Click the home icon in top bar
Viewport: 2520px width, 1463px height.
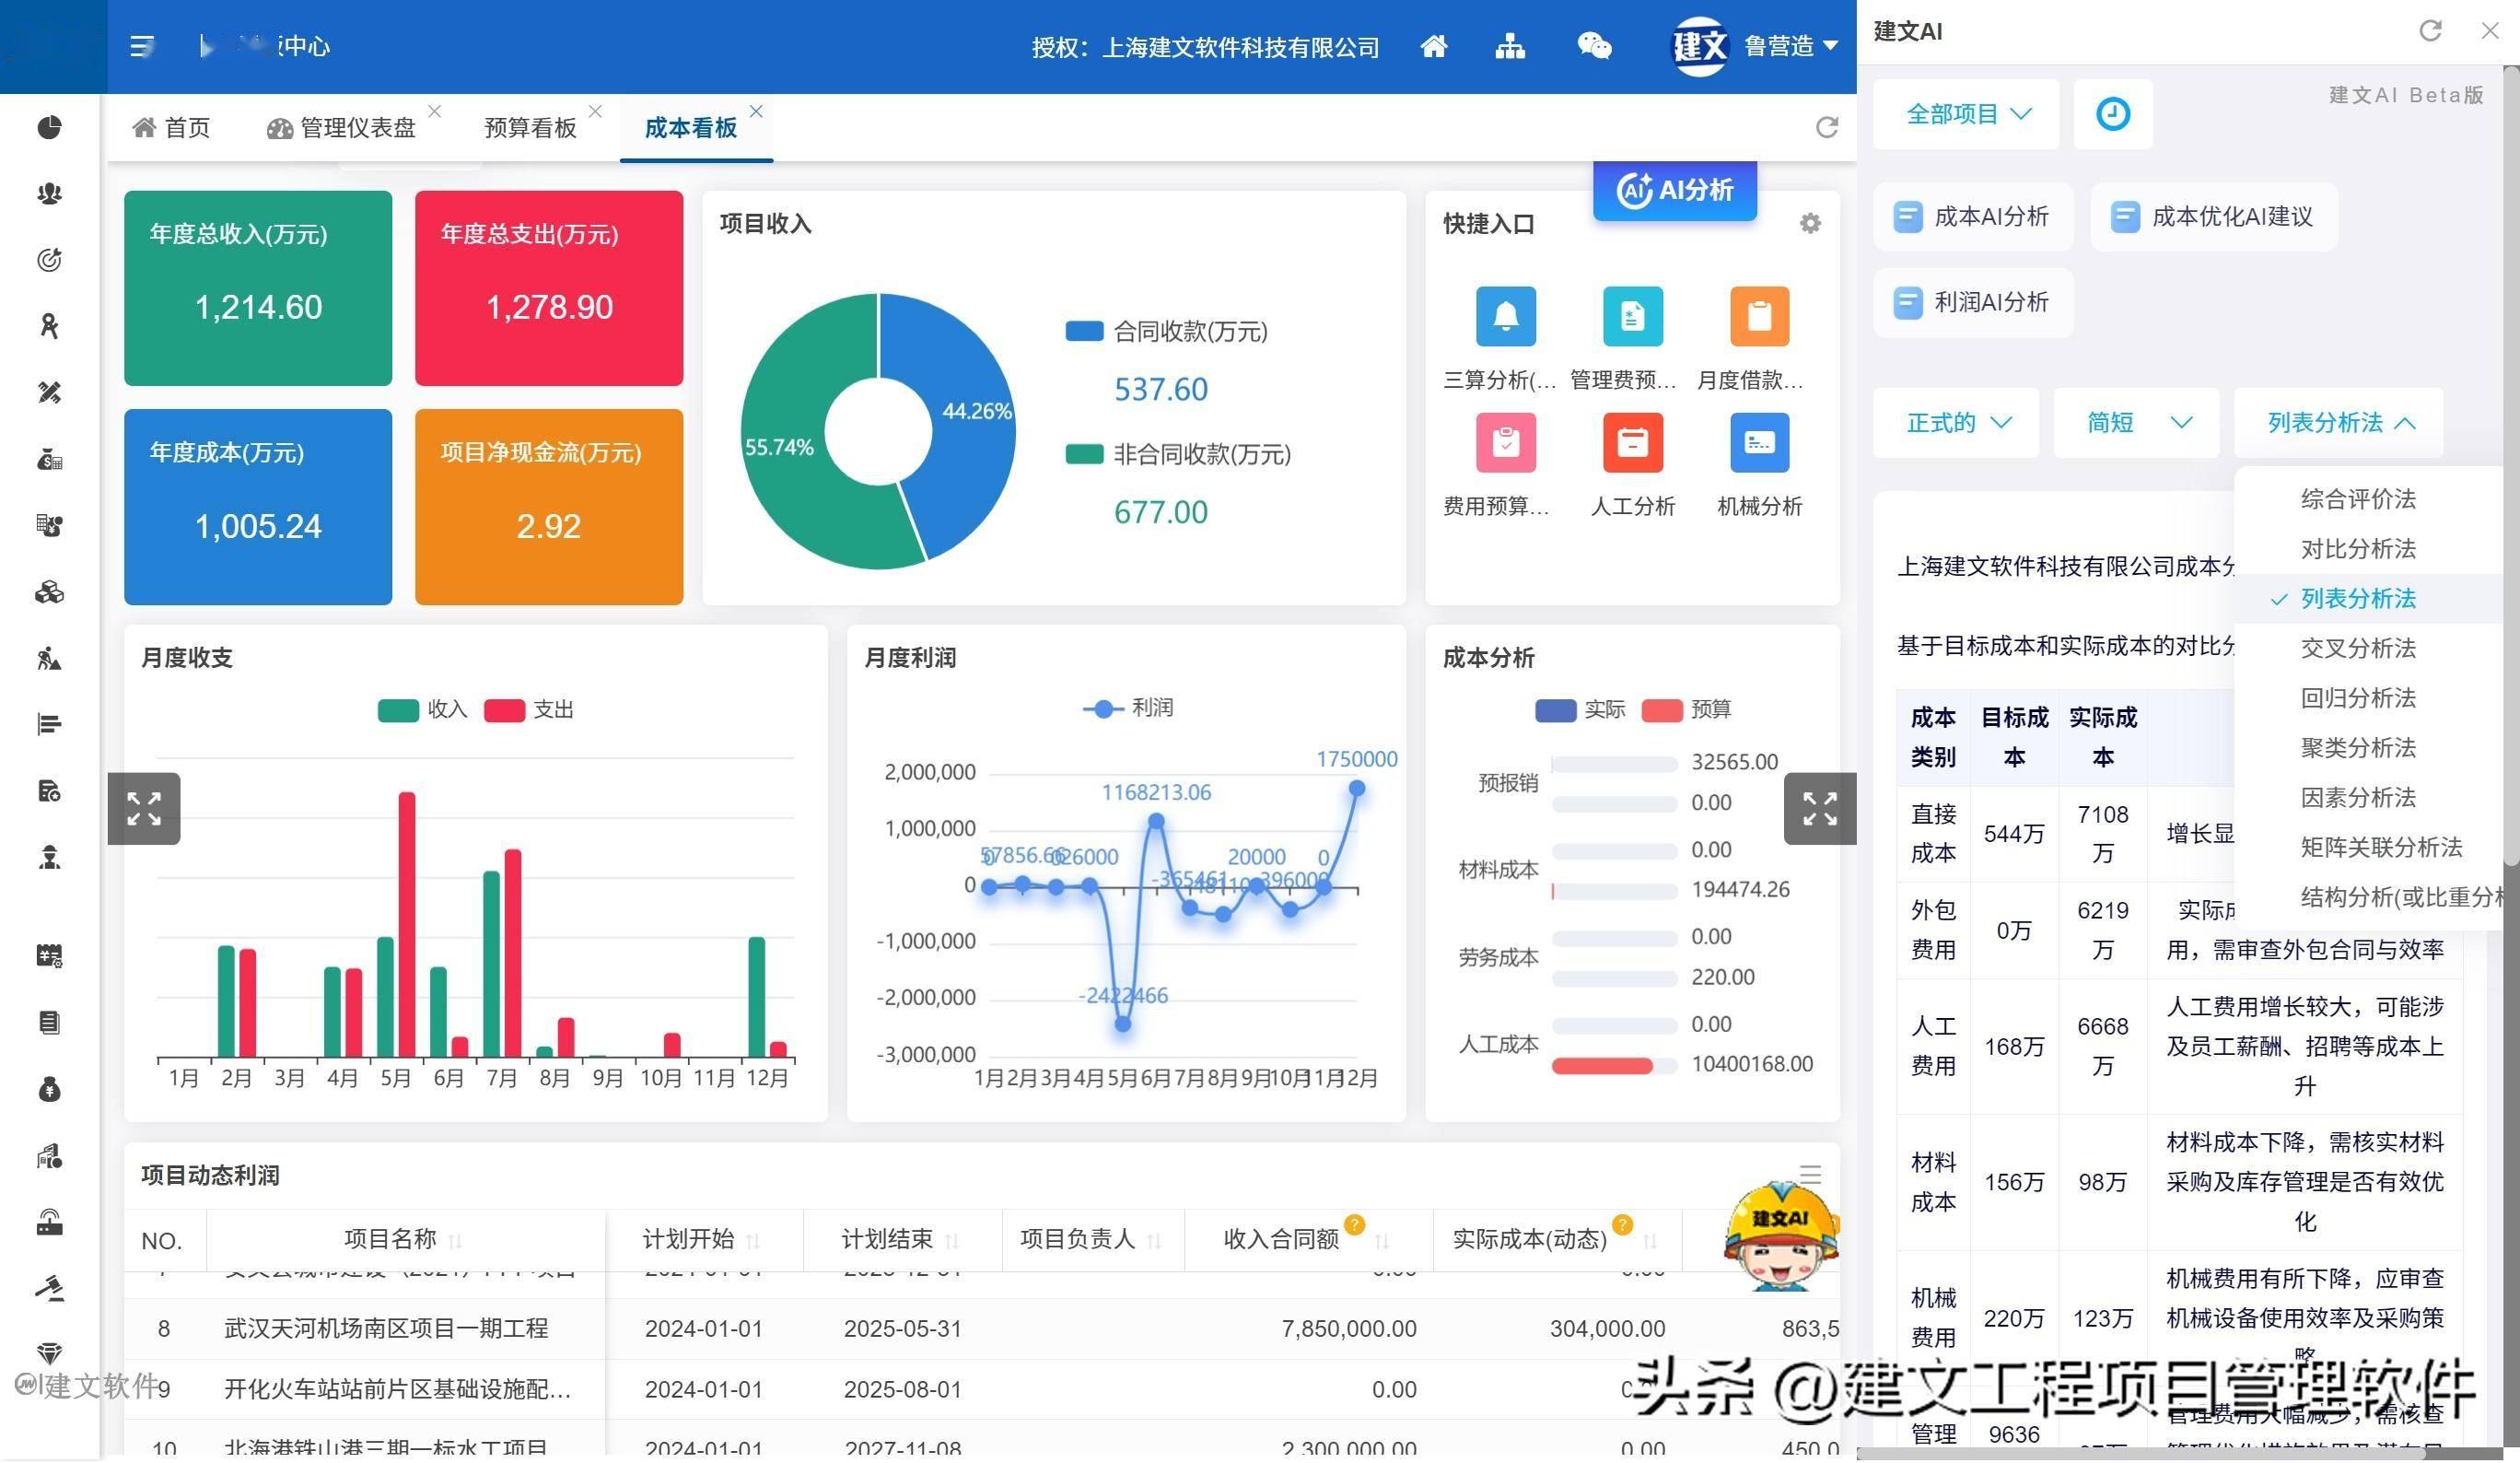[x=1434, y=46]
